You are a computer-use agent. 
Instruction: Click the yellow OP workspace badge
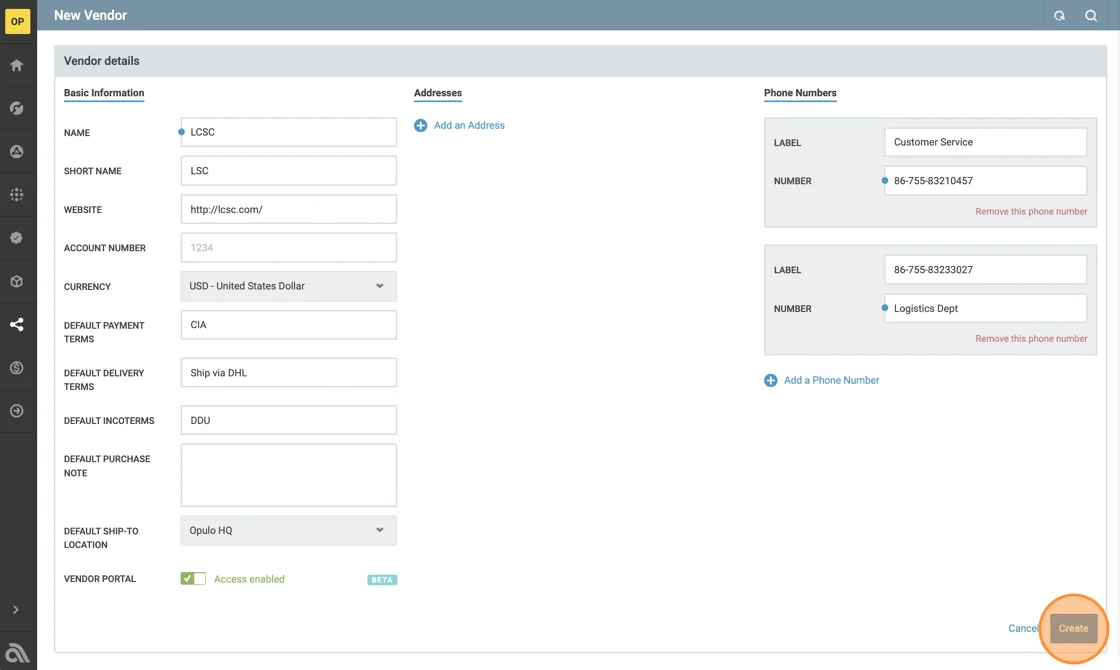[x=17, y=21]
